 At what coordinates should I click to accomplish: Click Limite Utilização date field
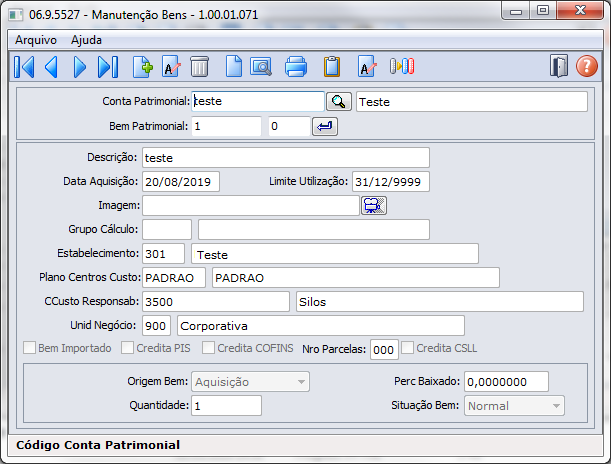390,182
